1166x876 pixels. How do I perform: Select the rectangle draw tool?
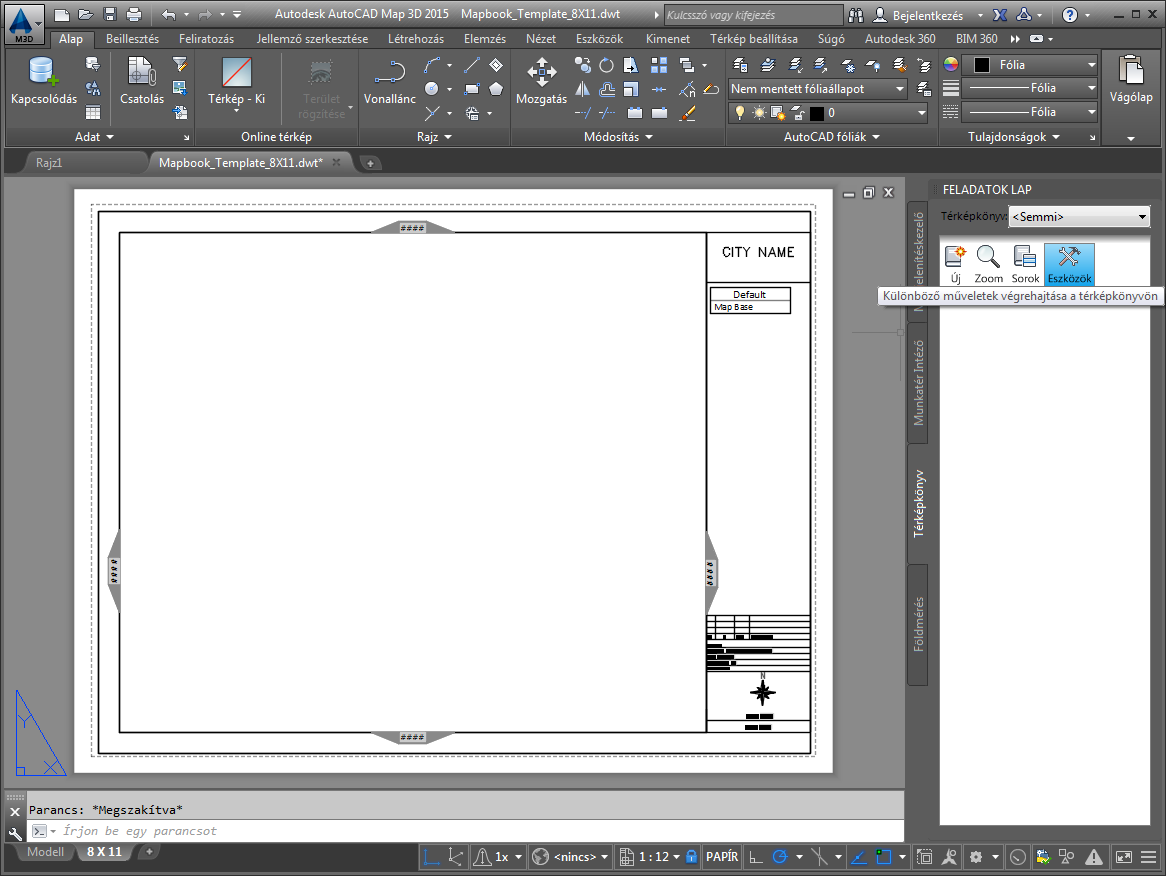click(x=471, y=89)
